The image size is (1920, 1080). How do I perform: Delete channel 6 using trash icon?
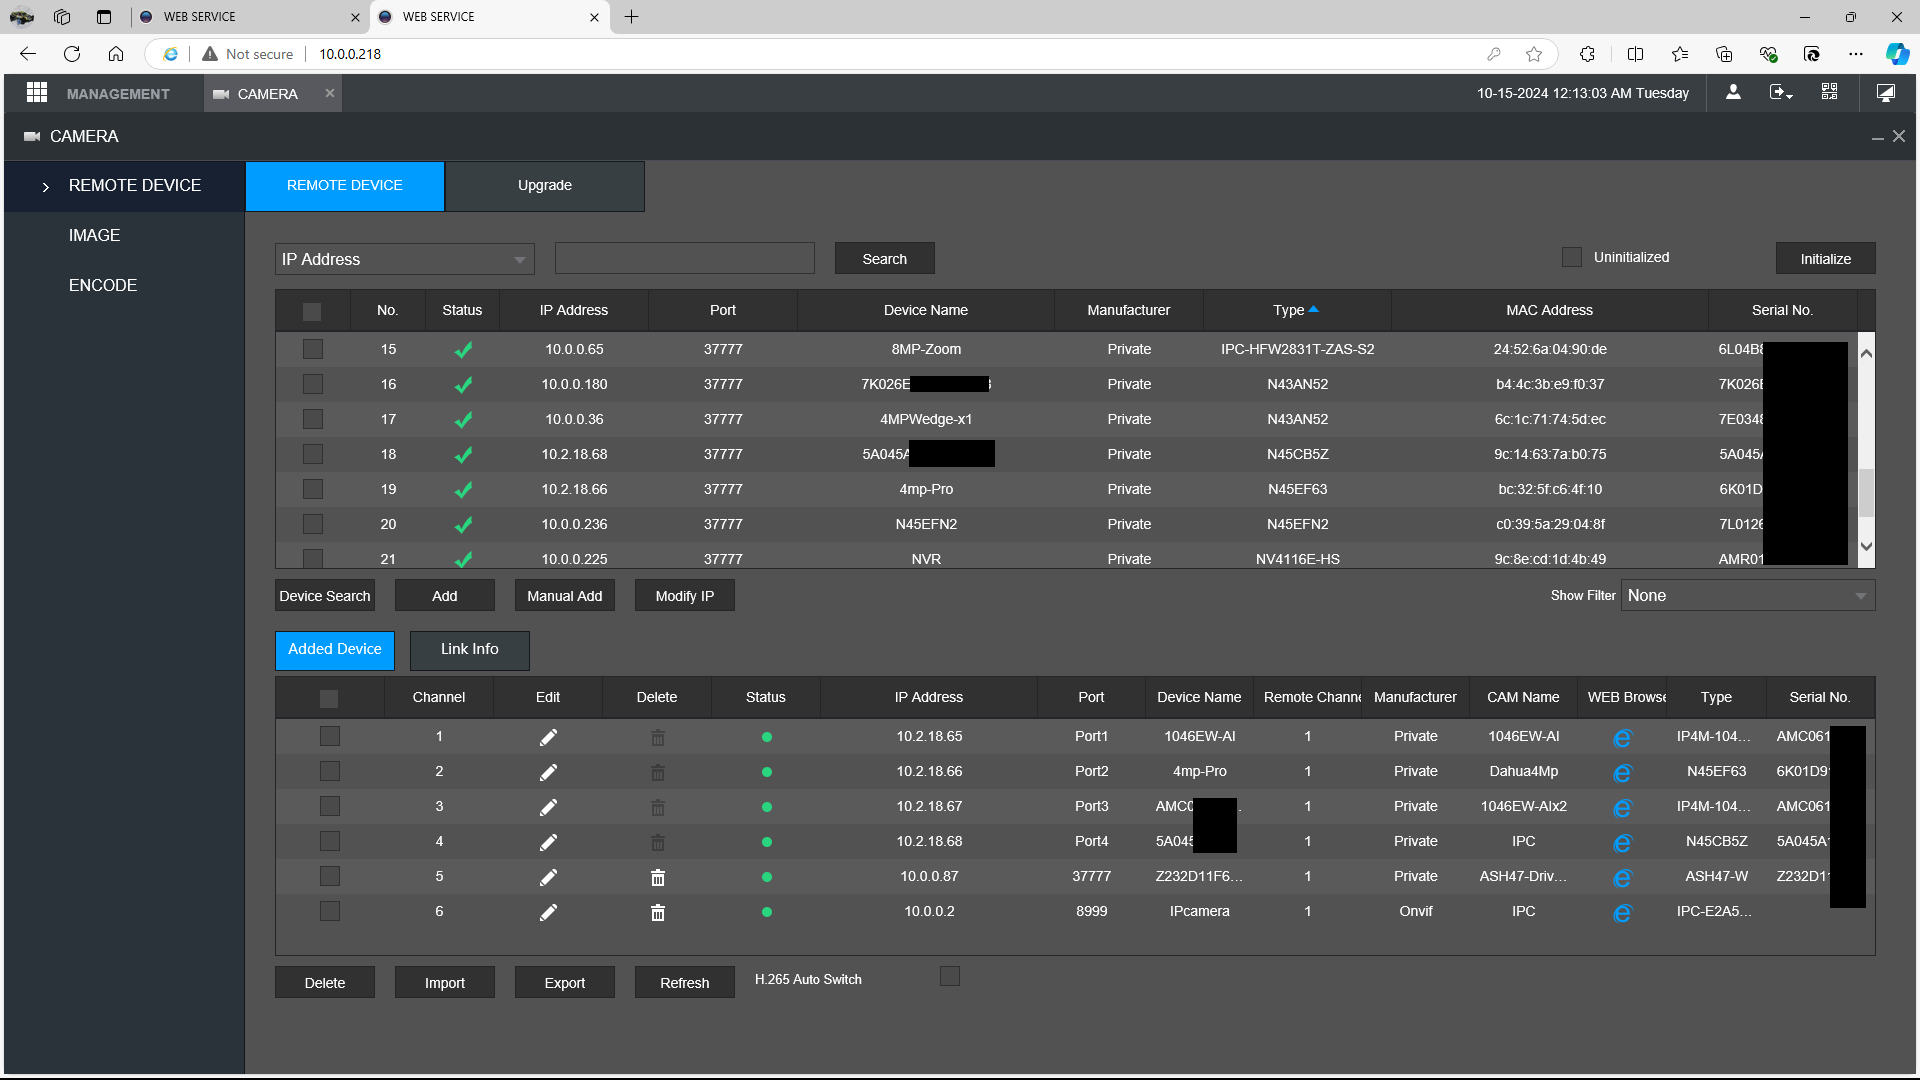657,912
